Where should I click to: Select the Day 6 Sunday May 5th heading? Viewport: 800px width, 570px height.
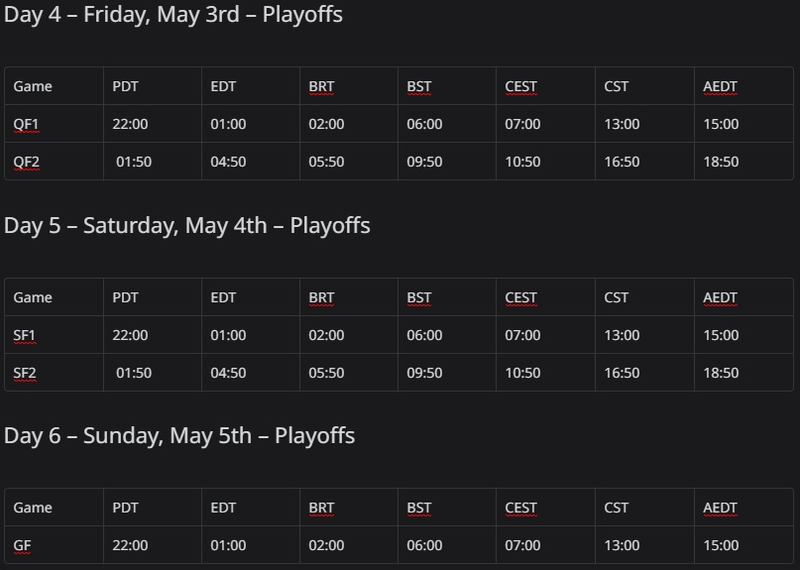179,435
